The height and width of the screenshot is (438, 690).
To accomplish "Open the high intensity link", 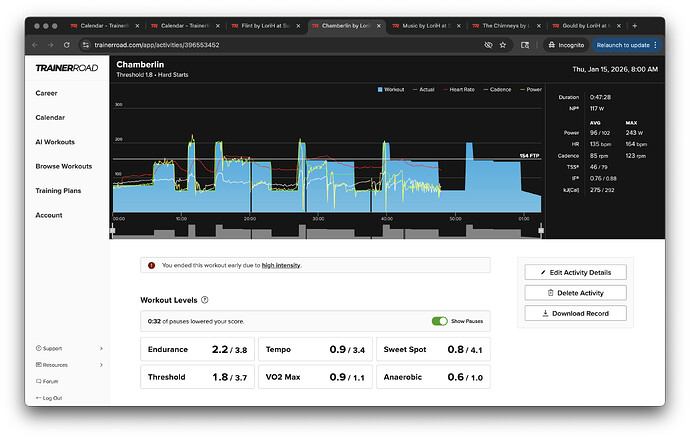I will 281,265.
